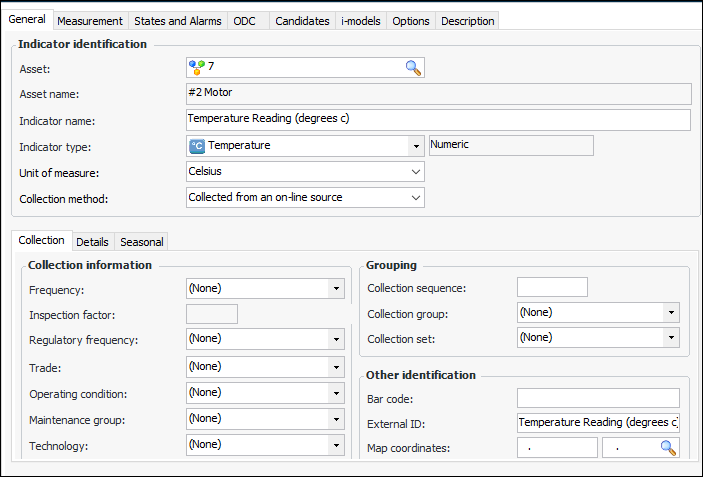Viewport: 703px width, 477px height.
Task: Switch to the Measurement tab
Action: click(x=90, y=21)
